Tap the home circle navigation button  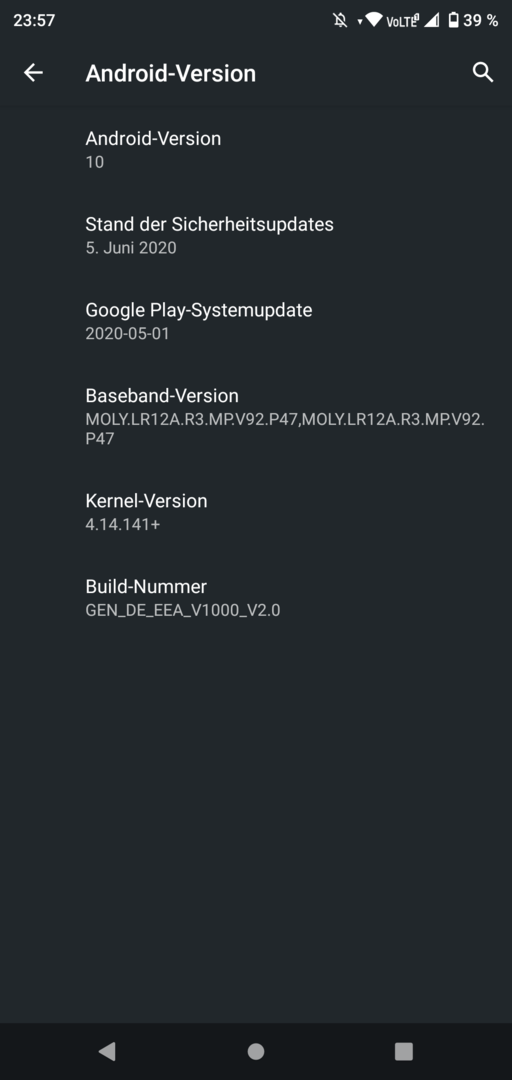pos(256,1051)
